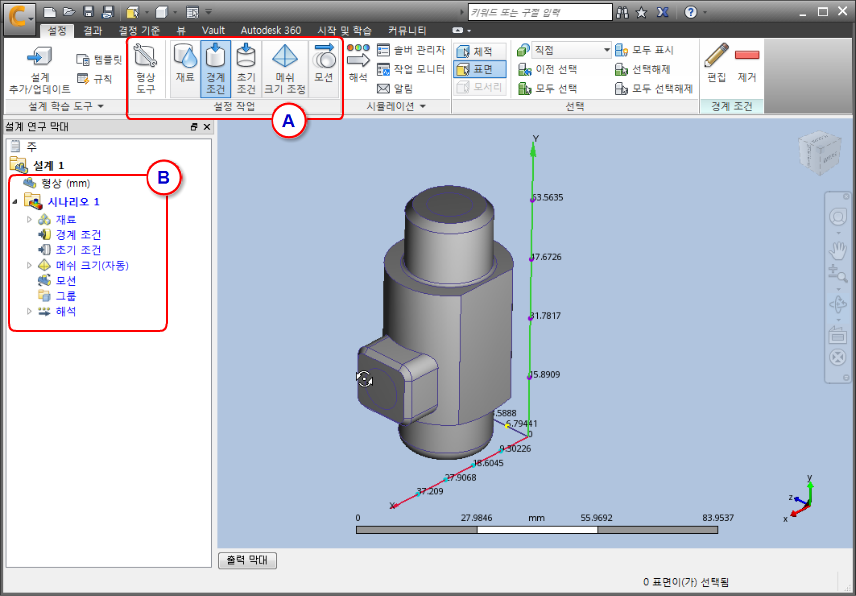Collapse the 시나리오 1 tree node
The height and width of the screenshot is (596, 856).
point(14,202)
